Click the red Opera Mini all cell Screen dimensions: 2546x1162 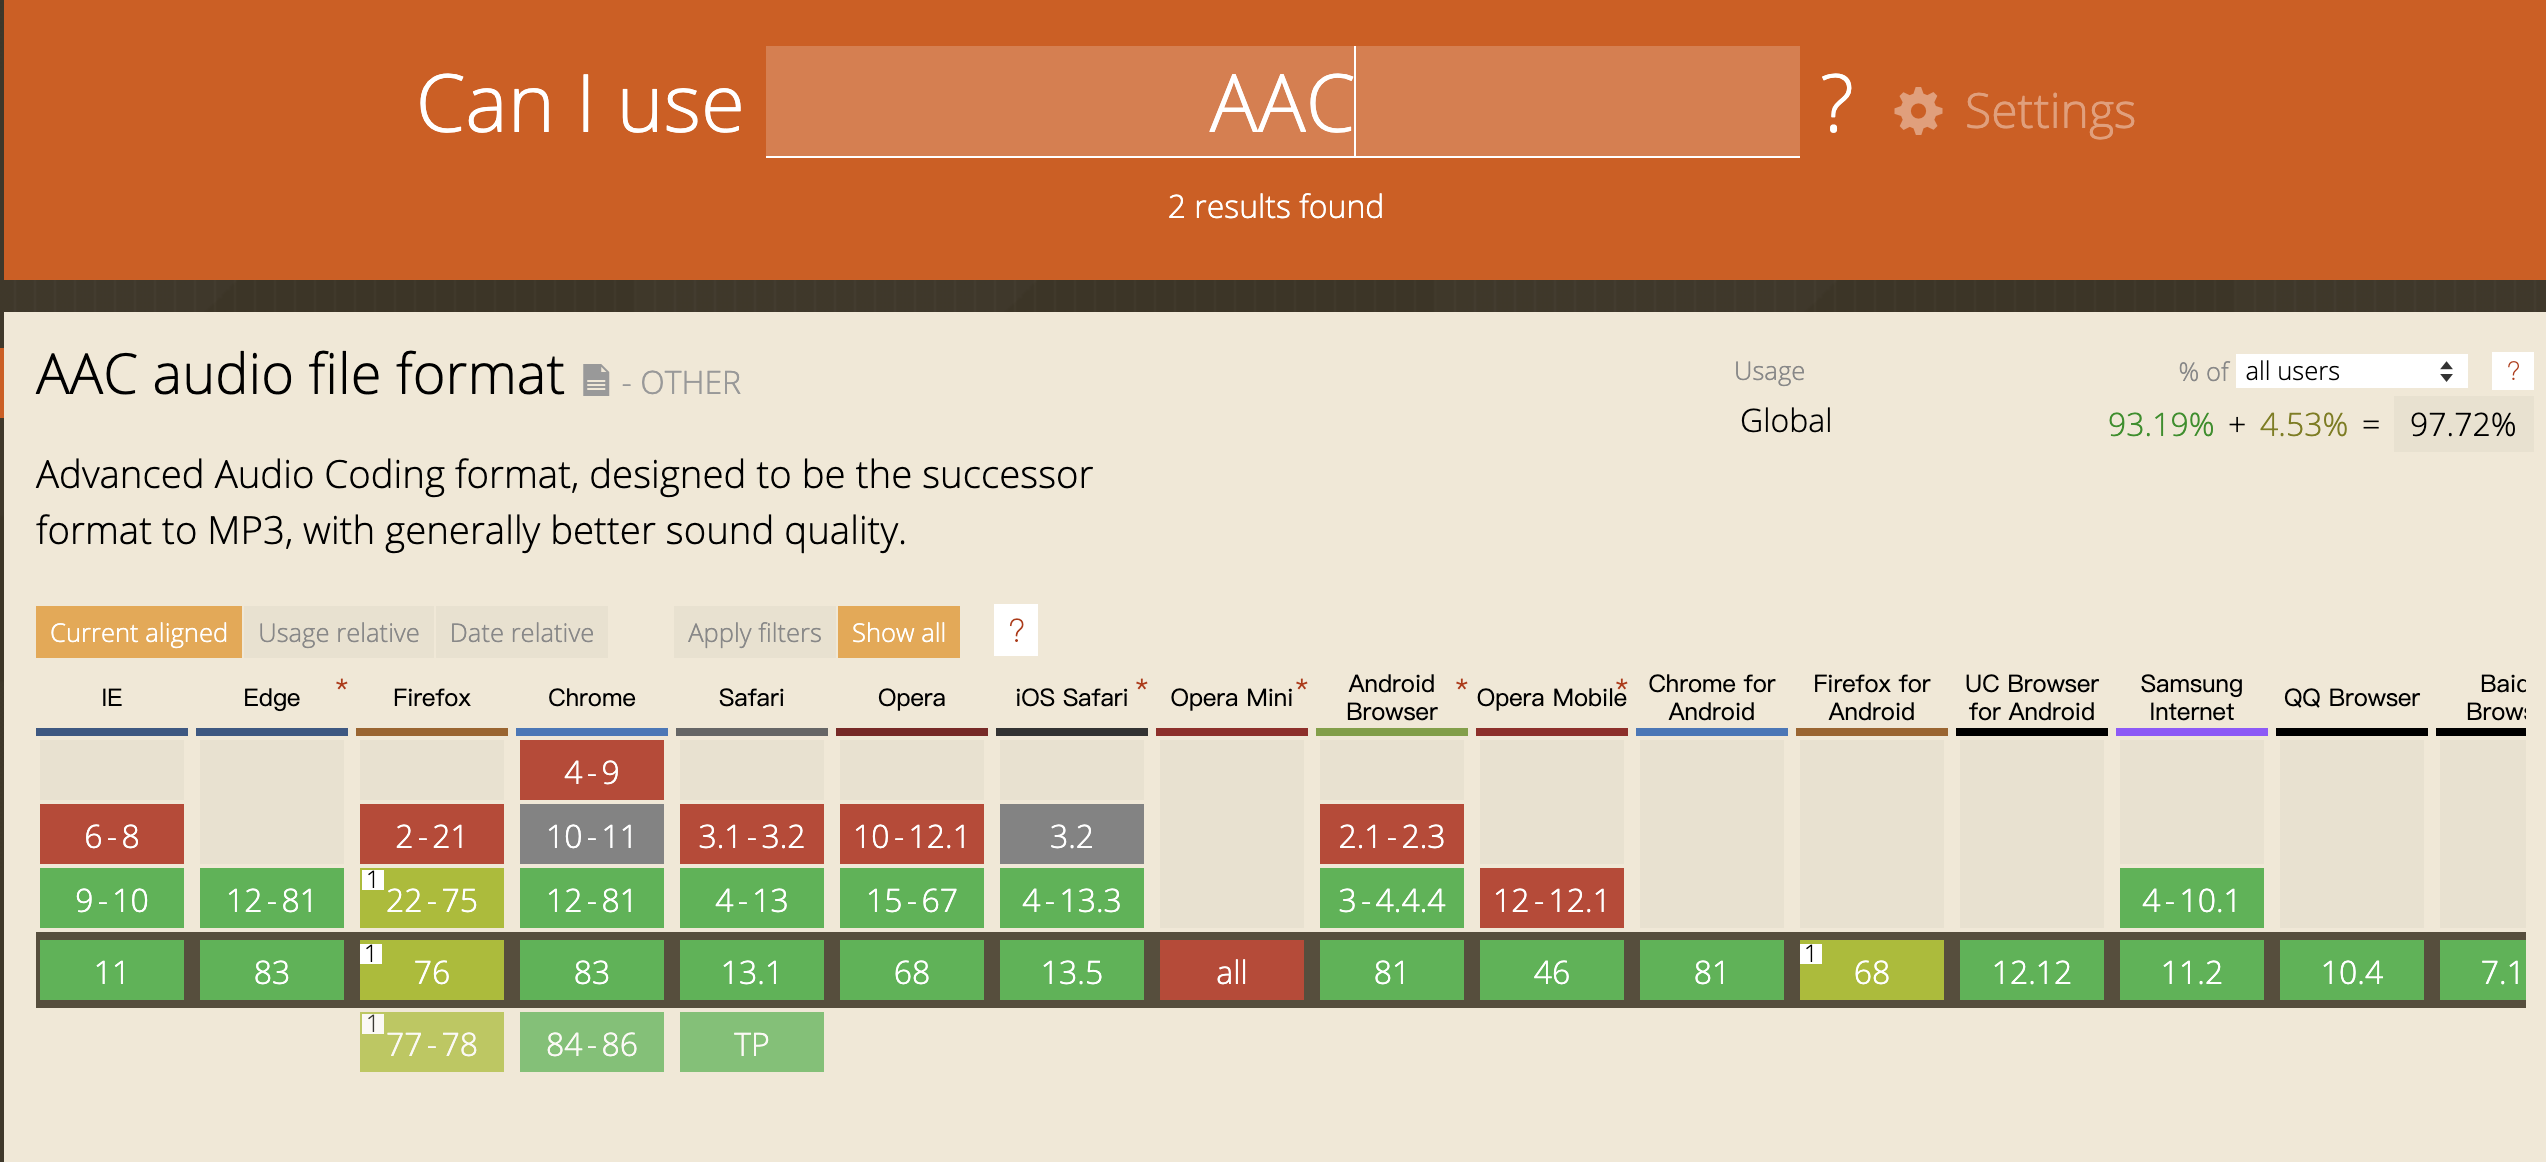point(1231,971)
